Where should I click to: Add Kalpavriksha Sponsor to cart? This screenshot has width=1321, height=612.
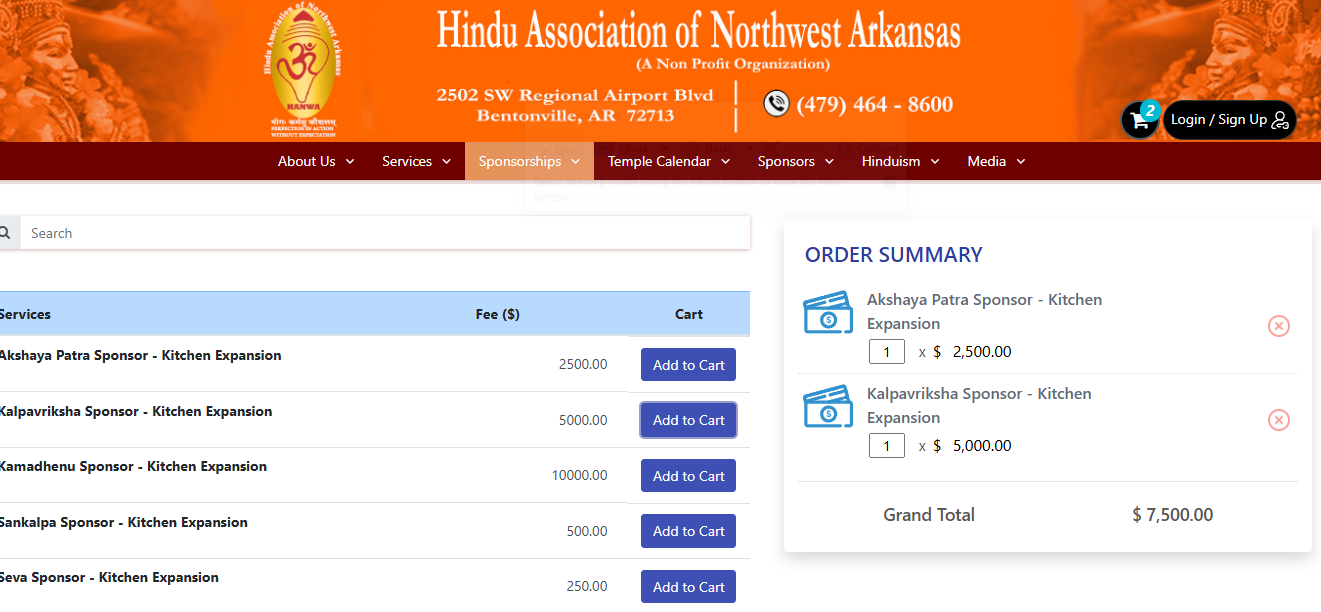click(x=688, y=420)
